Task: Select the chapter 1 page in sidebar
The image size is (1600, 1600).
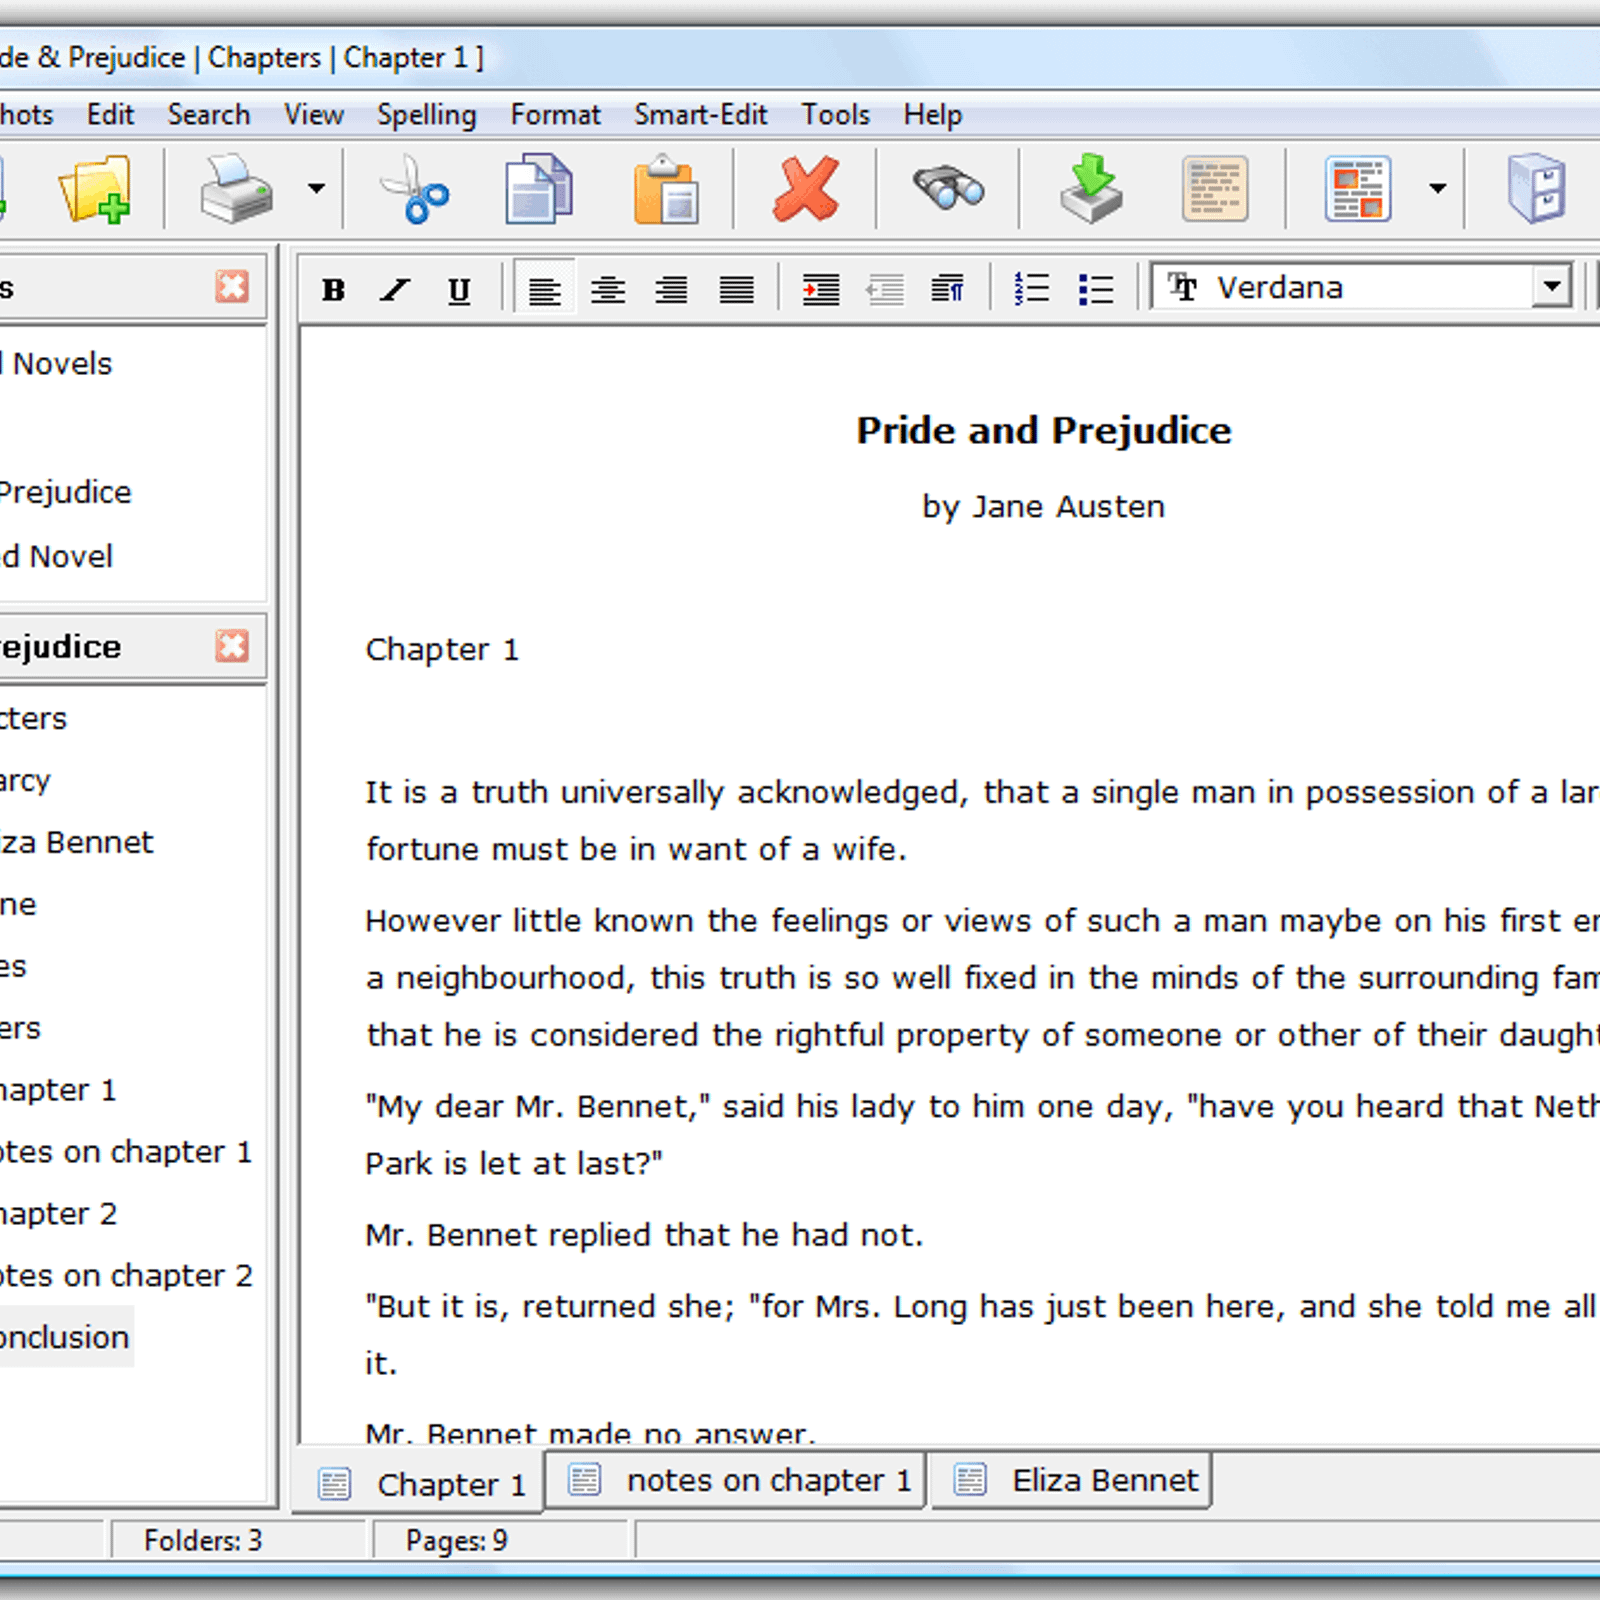Action: [x=59, y=1090]
